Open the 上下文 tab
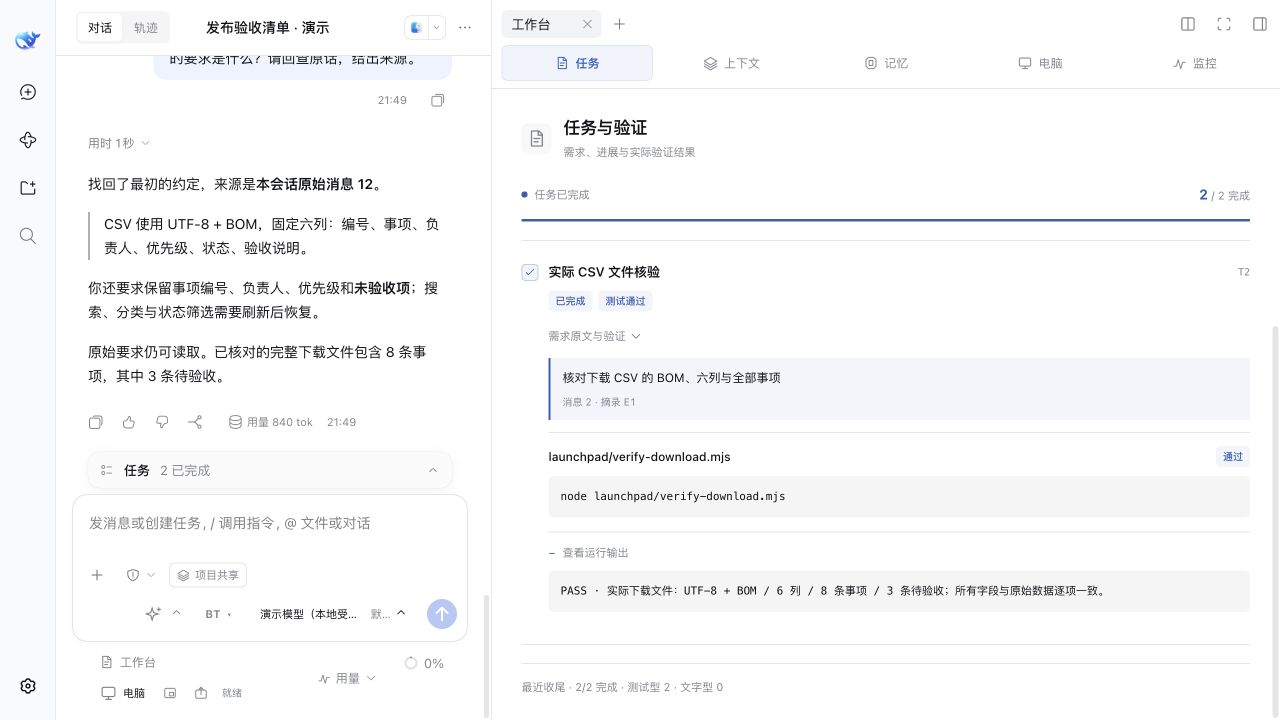This screenshot has height=720, width=1280. click(x=731, y=63)
